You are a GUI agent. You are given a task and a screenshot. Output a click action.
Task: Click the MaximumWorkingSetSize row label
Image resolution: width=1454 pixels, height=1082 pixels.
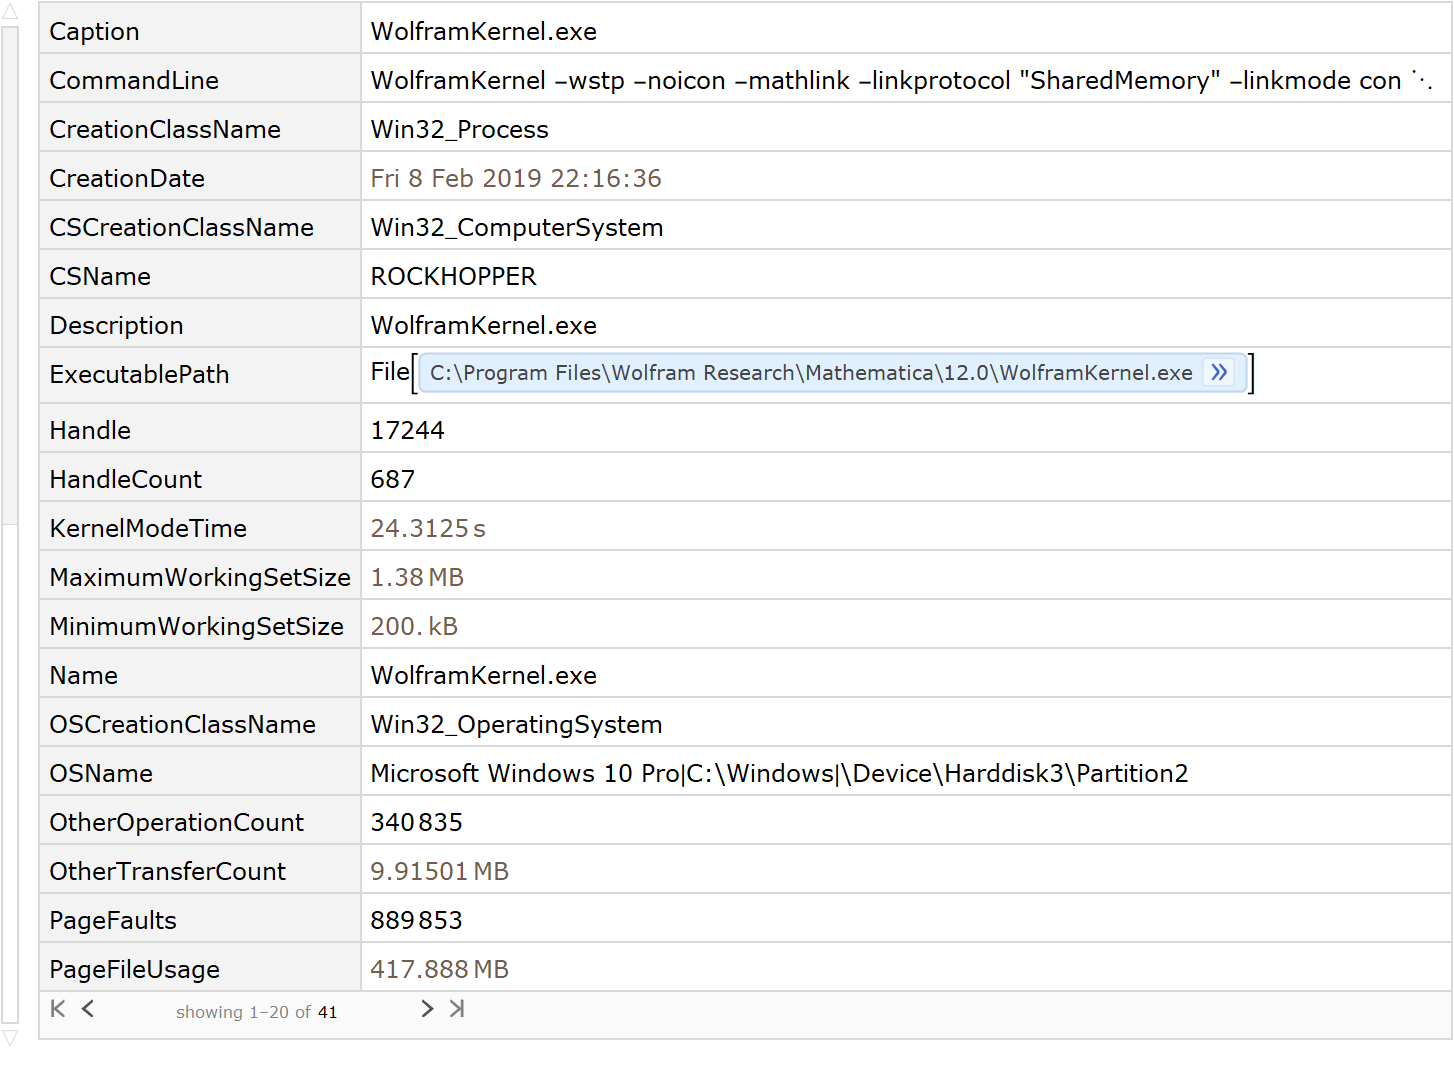tap(199, 578)
